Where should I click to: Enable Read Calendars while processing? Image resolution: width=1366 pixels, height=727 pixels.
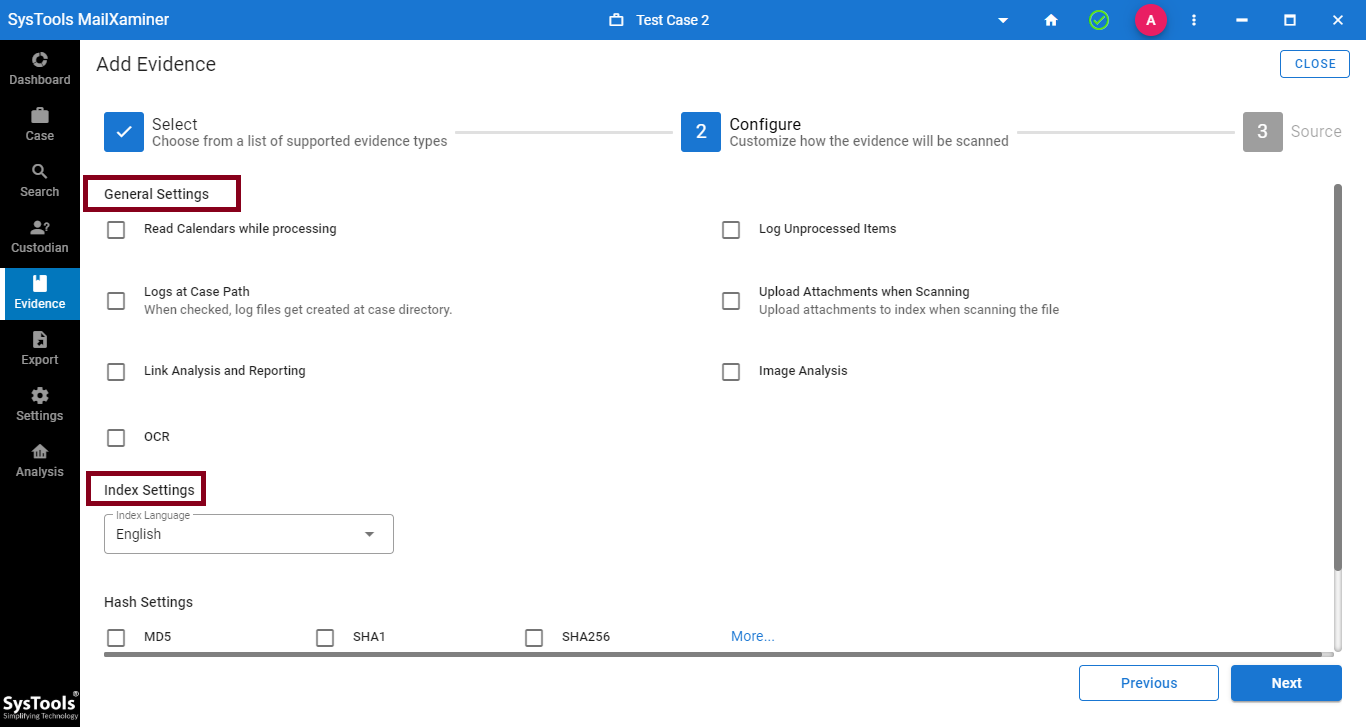[116, 230]
